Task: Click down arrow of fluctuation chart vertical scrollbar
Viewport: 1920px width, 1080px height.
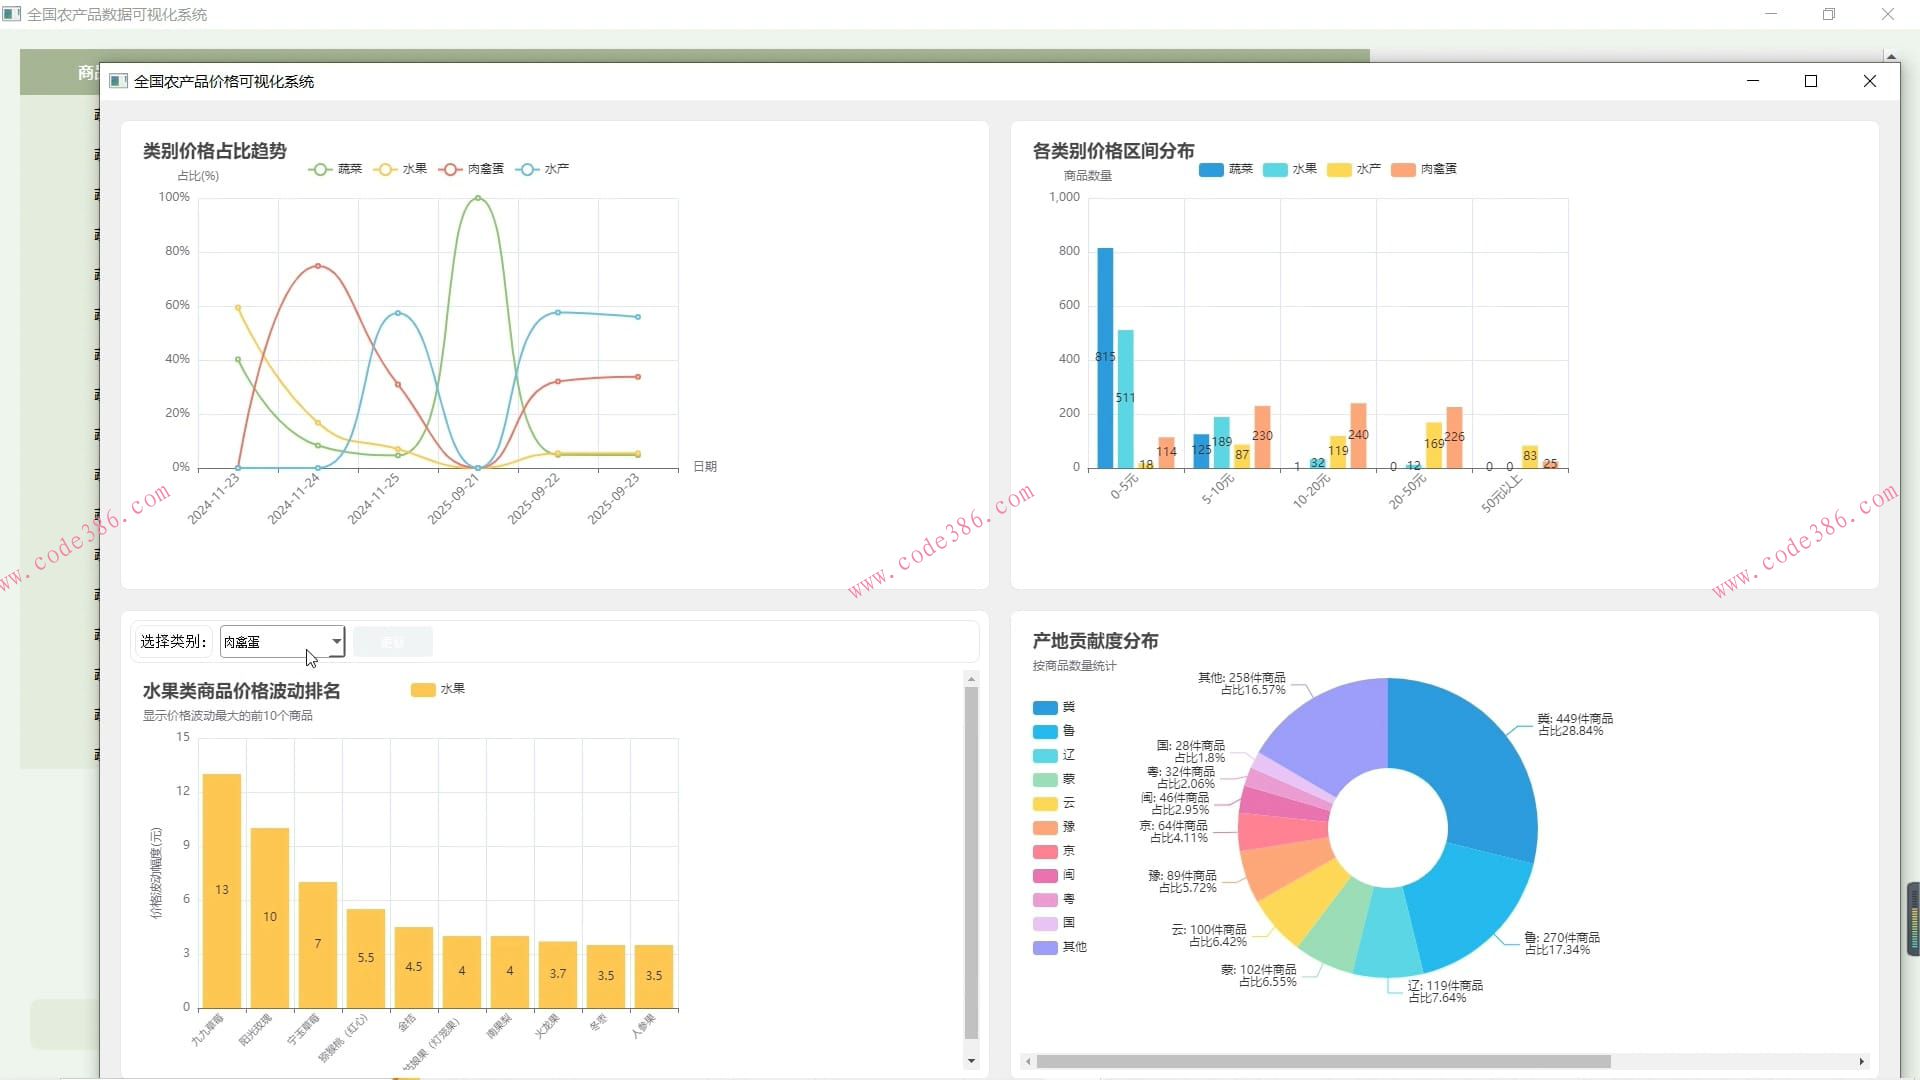Action: pos(971,1061)
